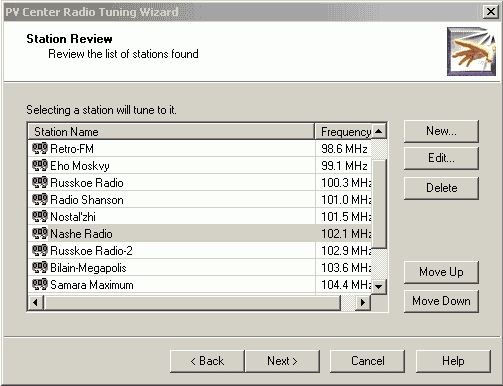Click the station icon next to Eho Moskvy
Screen dimensions: 503x386
(40, 165)
